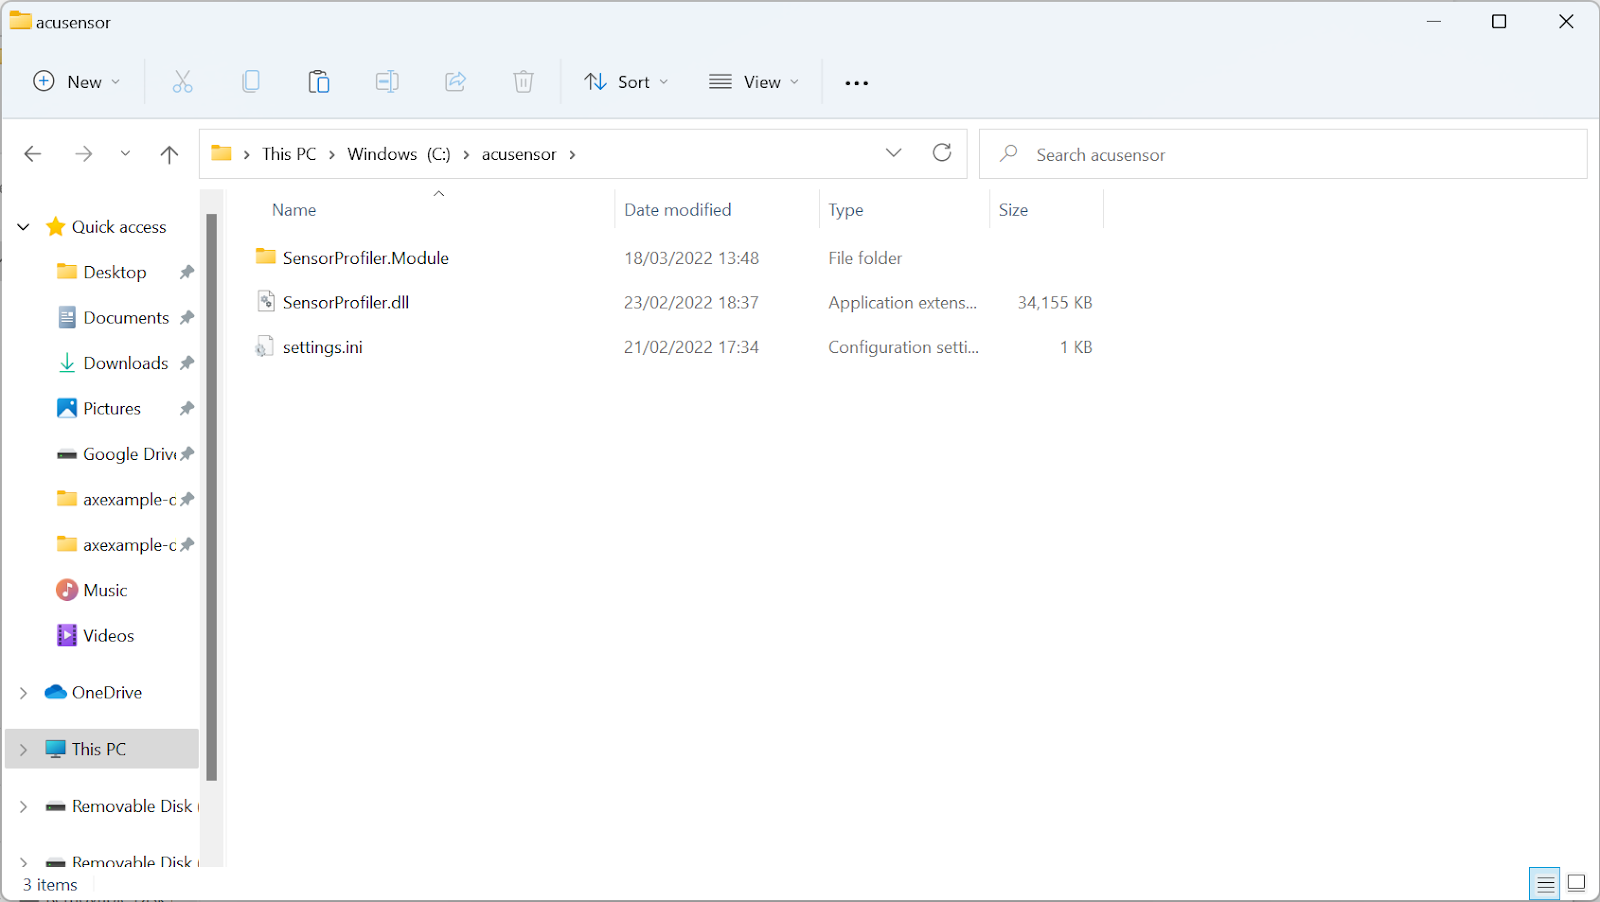The height and width of the screenshot is (902, 1600).
Task: Open Music in the sidebar
Action: (x=105, y=590)
